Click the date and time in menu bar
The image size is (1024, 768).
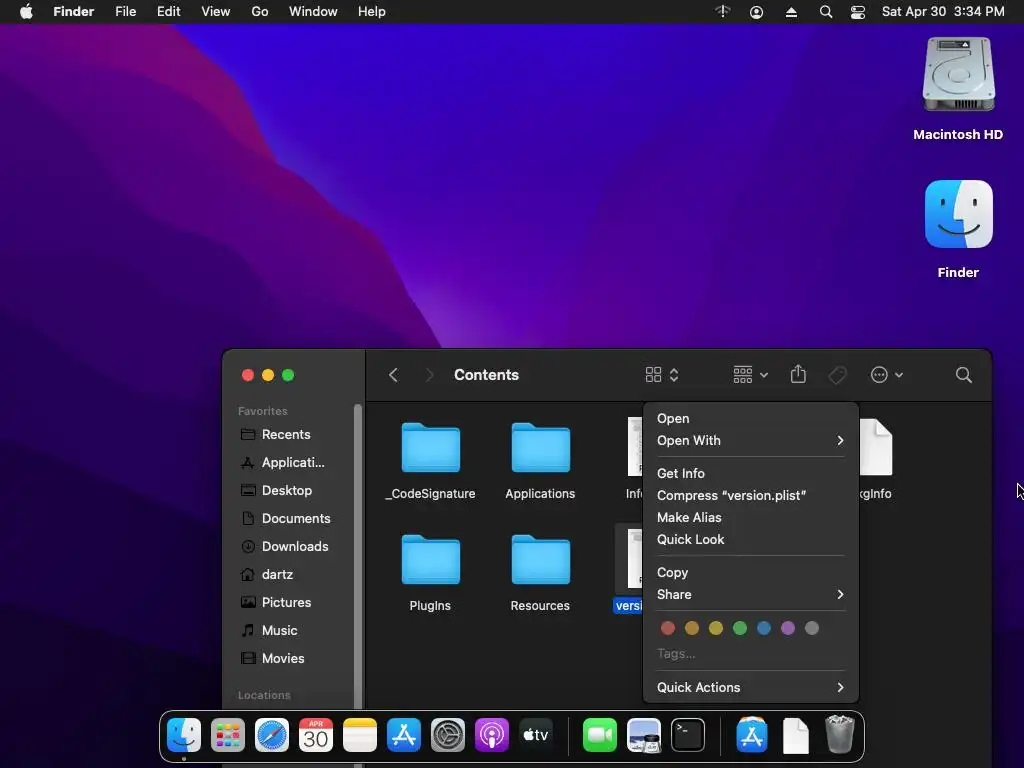tap(943, 12)
